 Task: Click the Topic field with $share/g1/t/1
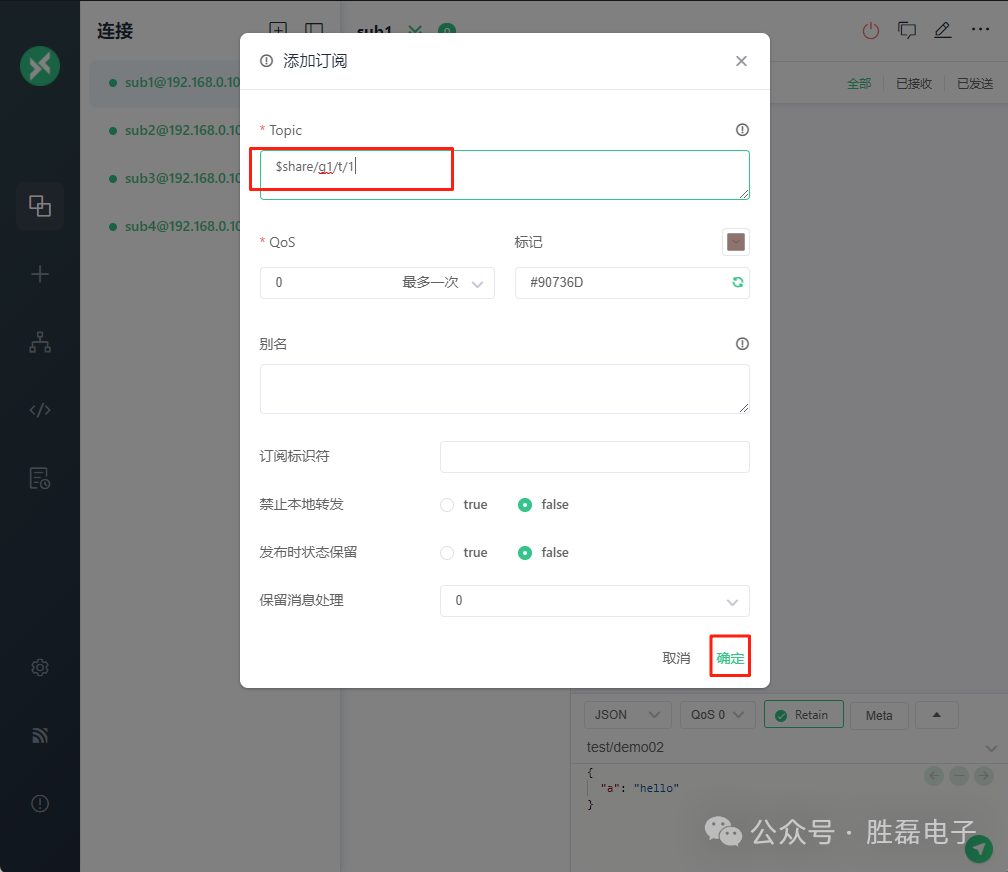click(x=505, y=175)
